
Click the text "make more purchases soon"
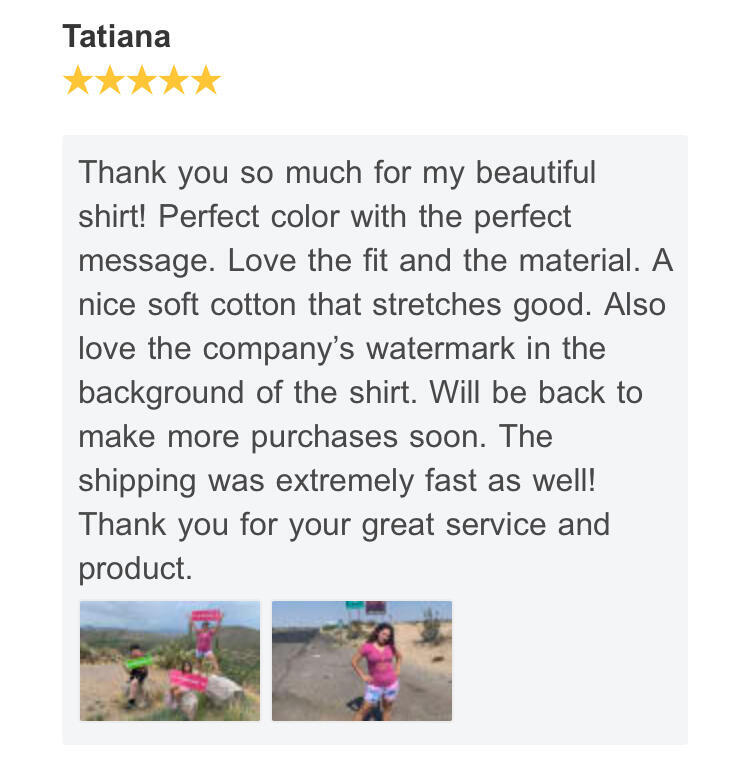point(283,436)
